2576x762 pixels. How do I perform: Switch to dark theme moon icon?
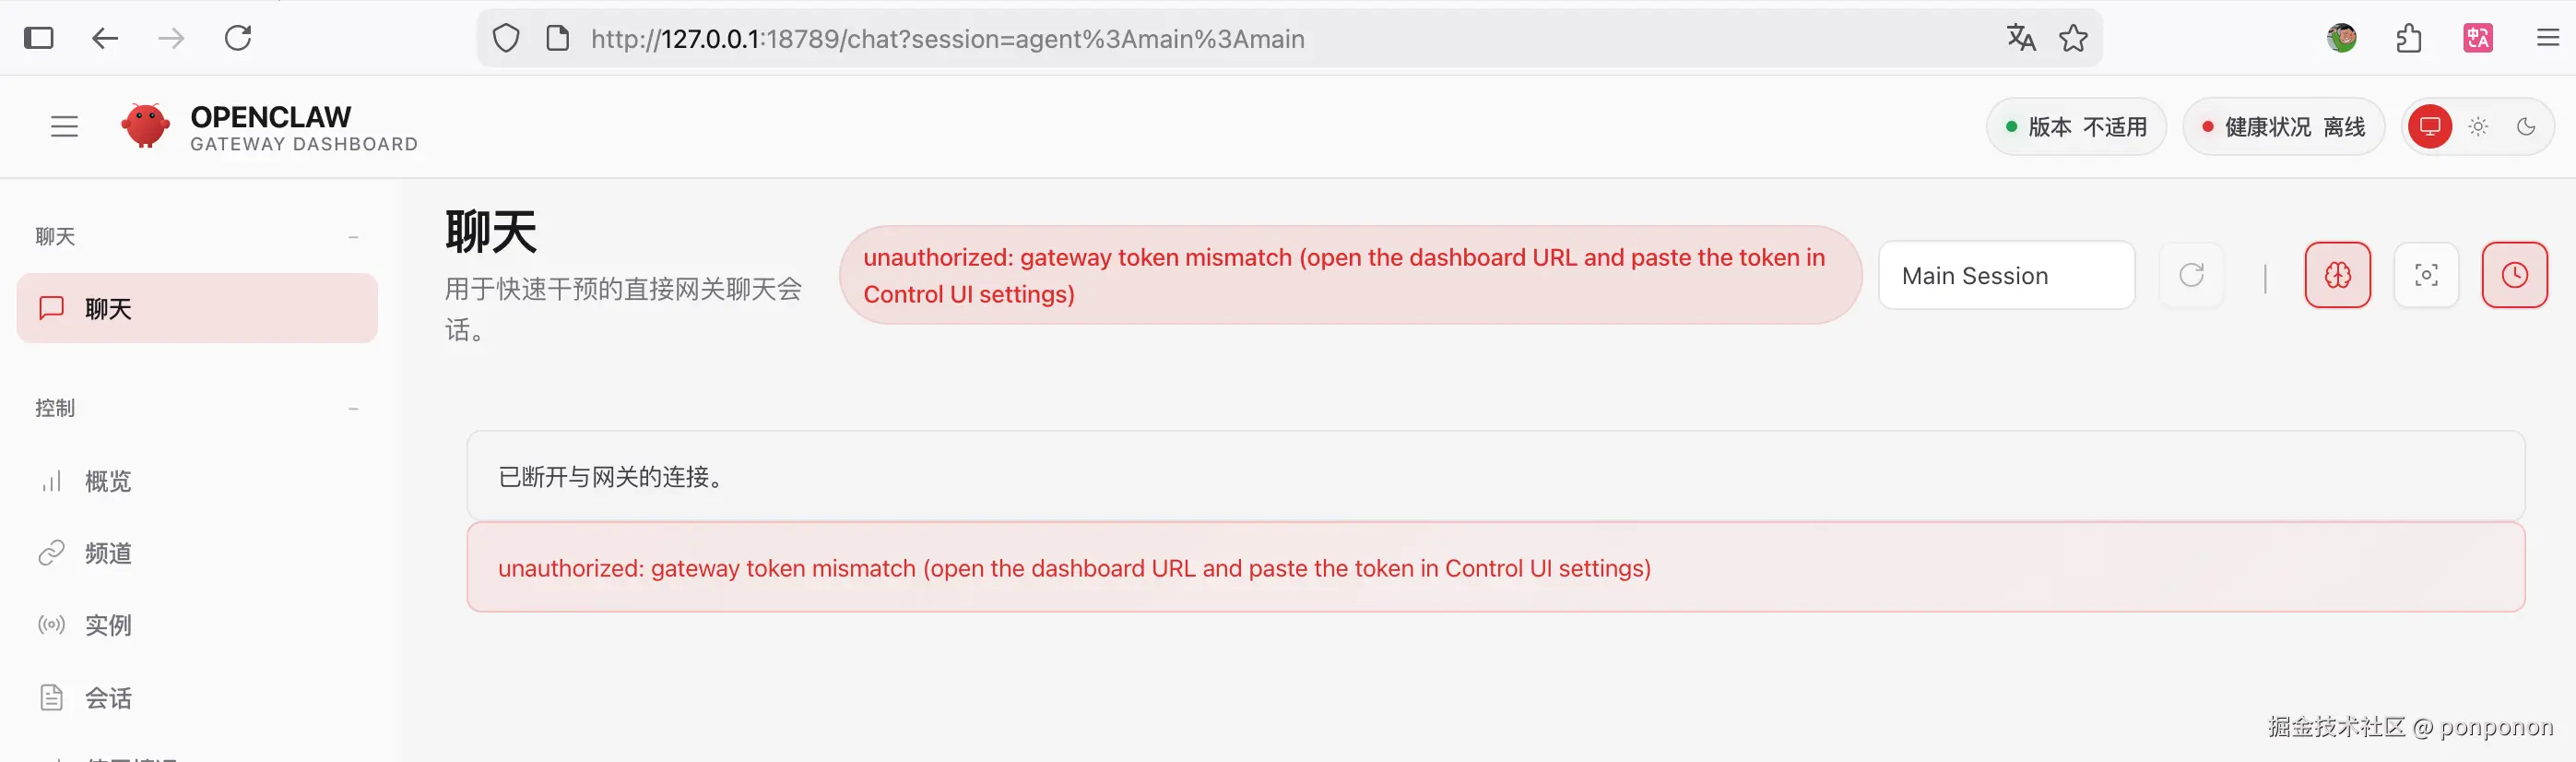(x=2526, y=127)
